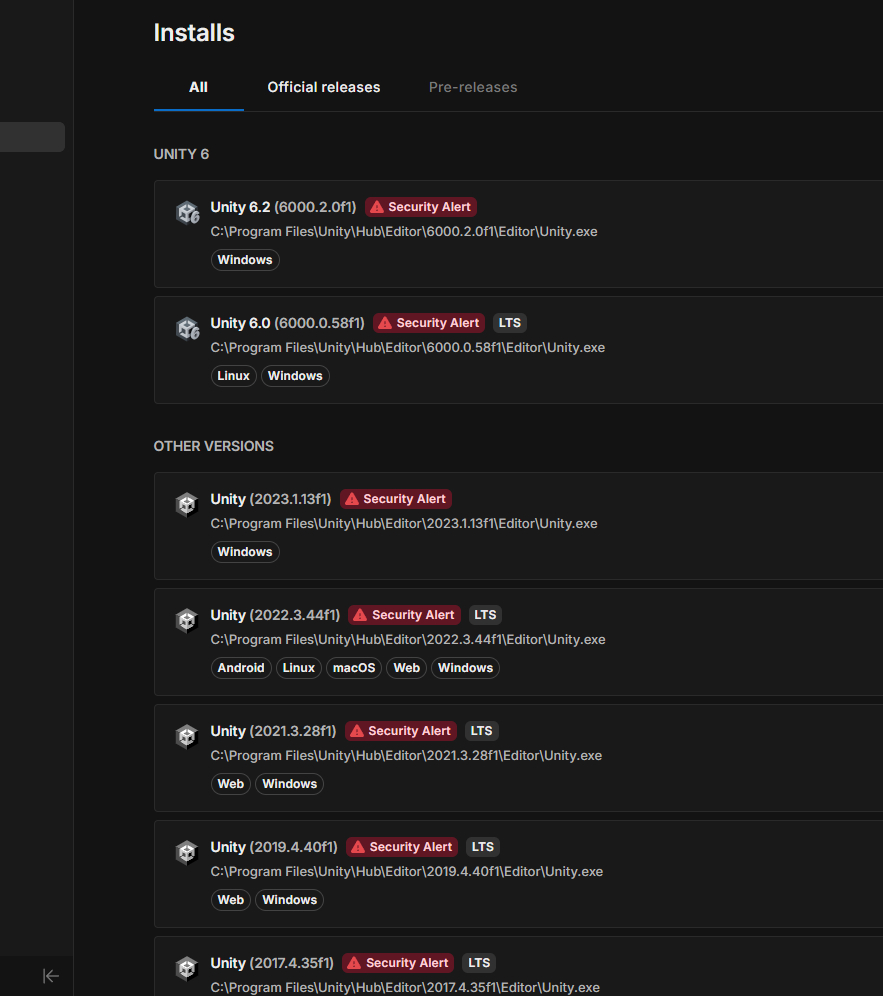This screenshot has width=883, height=996.
Task: Switch to the Official releases tab
Action: click(x=323, y=87)
